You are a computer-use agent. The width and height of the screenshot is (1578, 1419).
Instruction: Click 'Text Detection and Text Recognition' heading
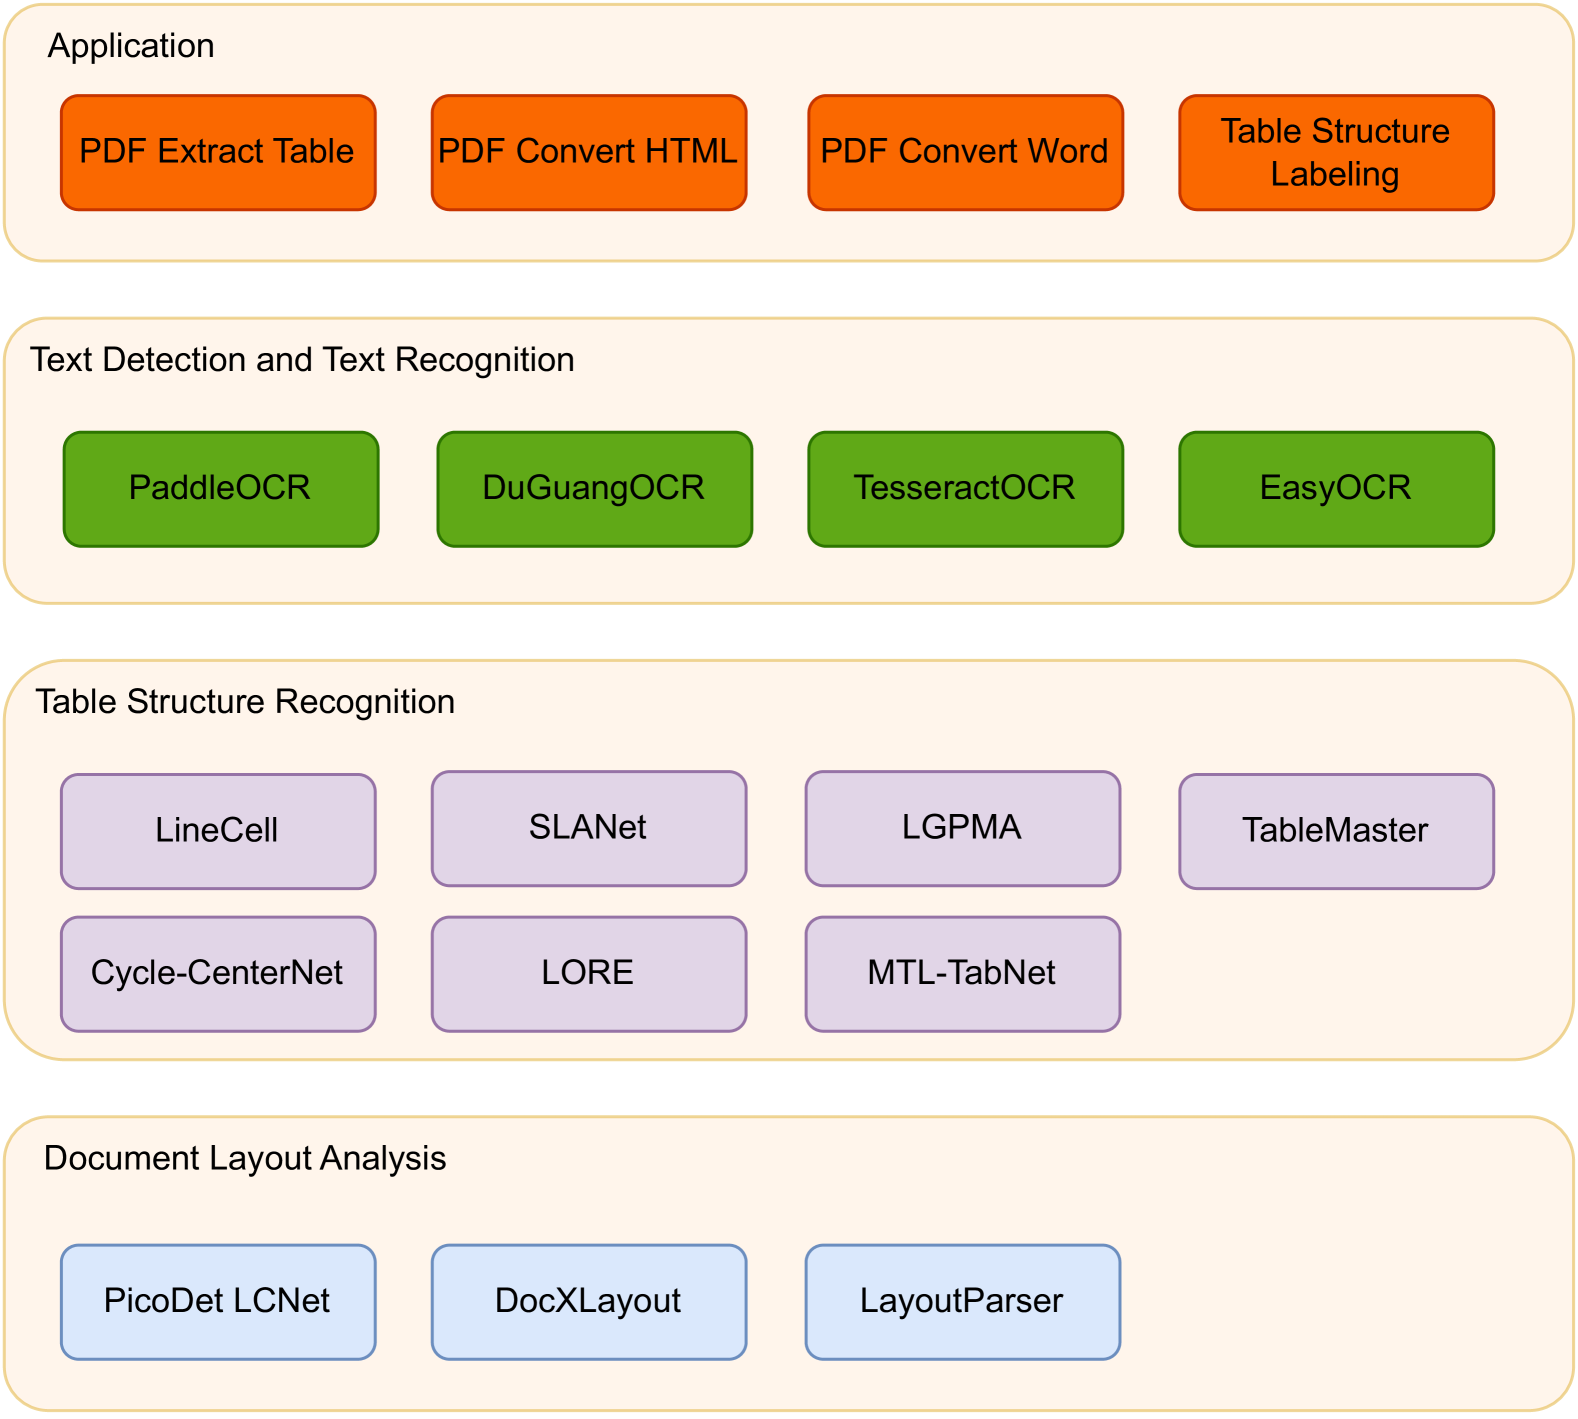pyautogui.click(x=302, y=360)
